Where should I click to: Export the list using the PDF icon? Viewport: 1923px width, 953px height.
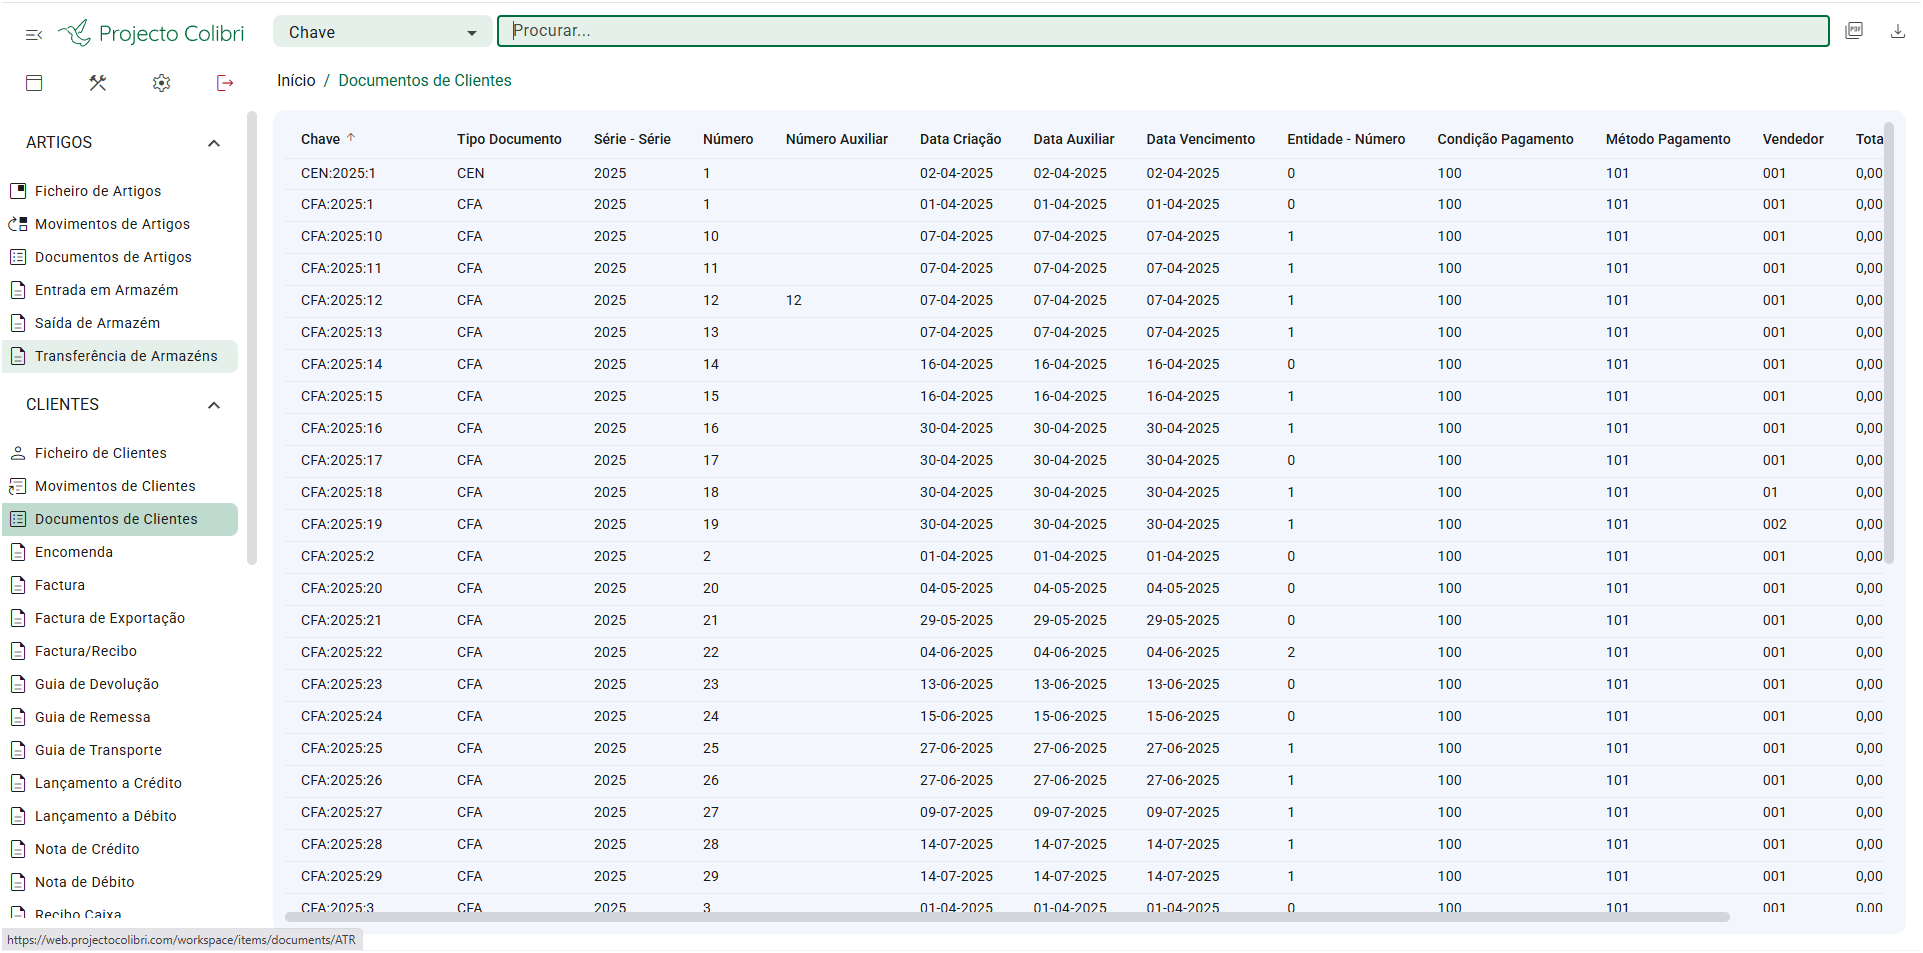[x=1854, y=31]
